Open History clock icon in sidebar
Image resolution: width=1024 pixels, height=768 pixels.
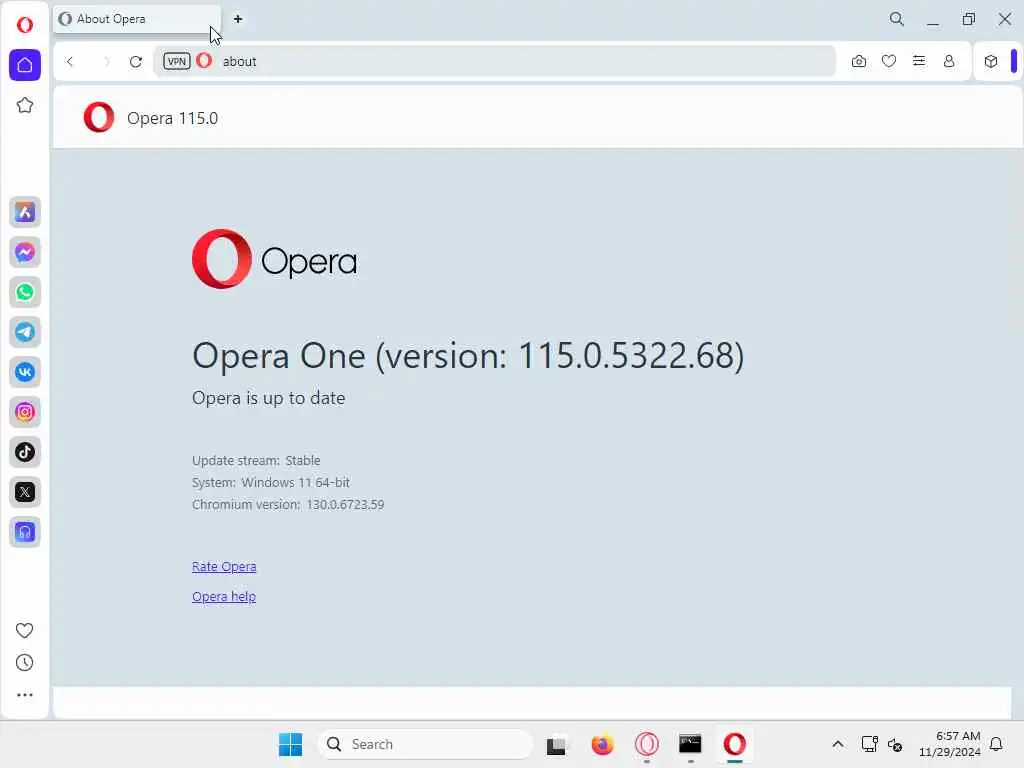[24, 663]
